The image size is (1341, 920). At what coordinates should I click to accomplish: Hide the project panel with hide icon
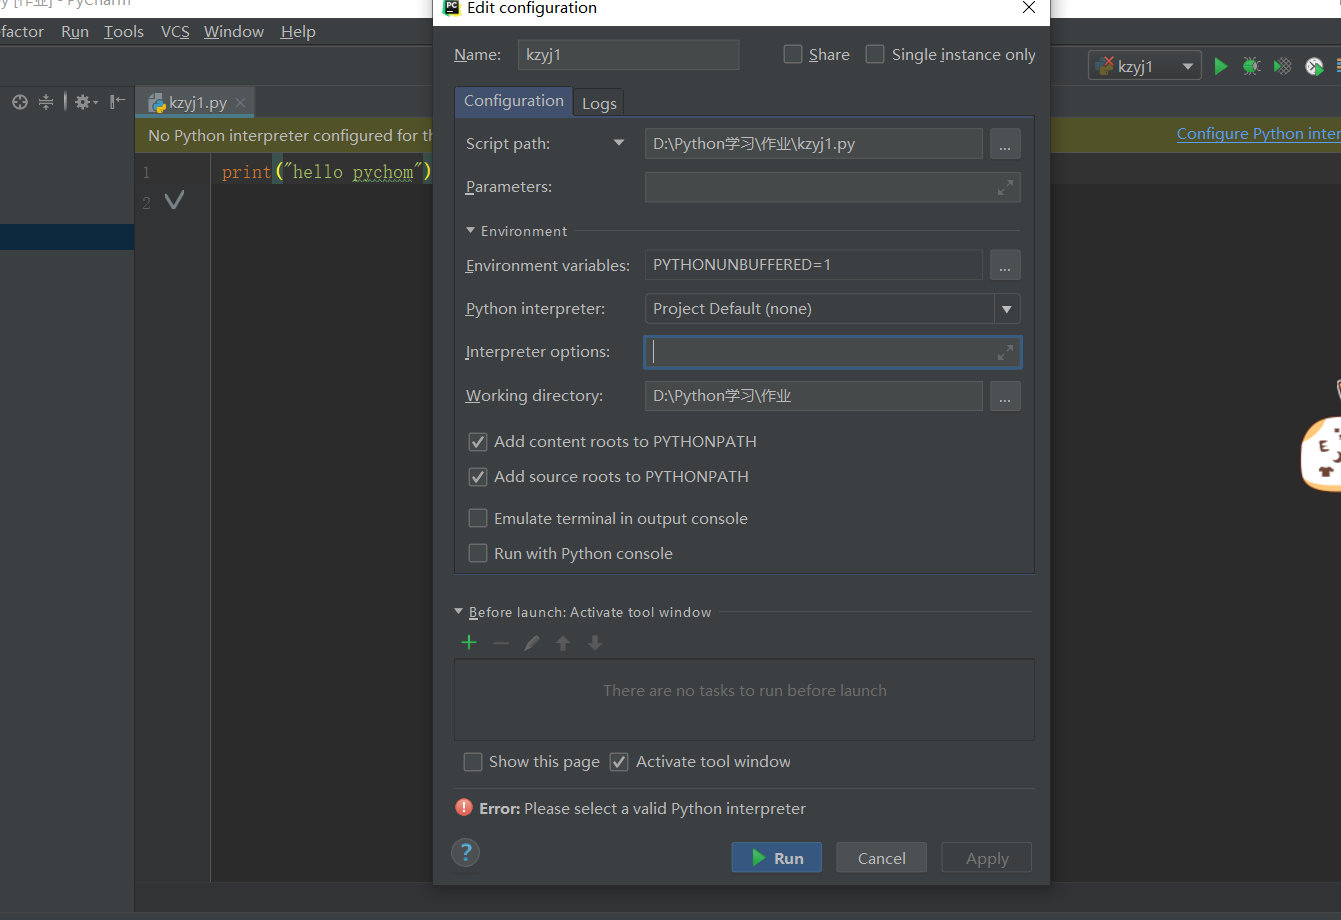[118, 102]
